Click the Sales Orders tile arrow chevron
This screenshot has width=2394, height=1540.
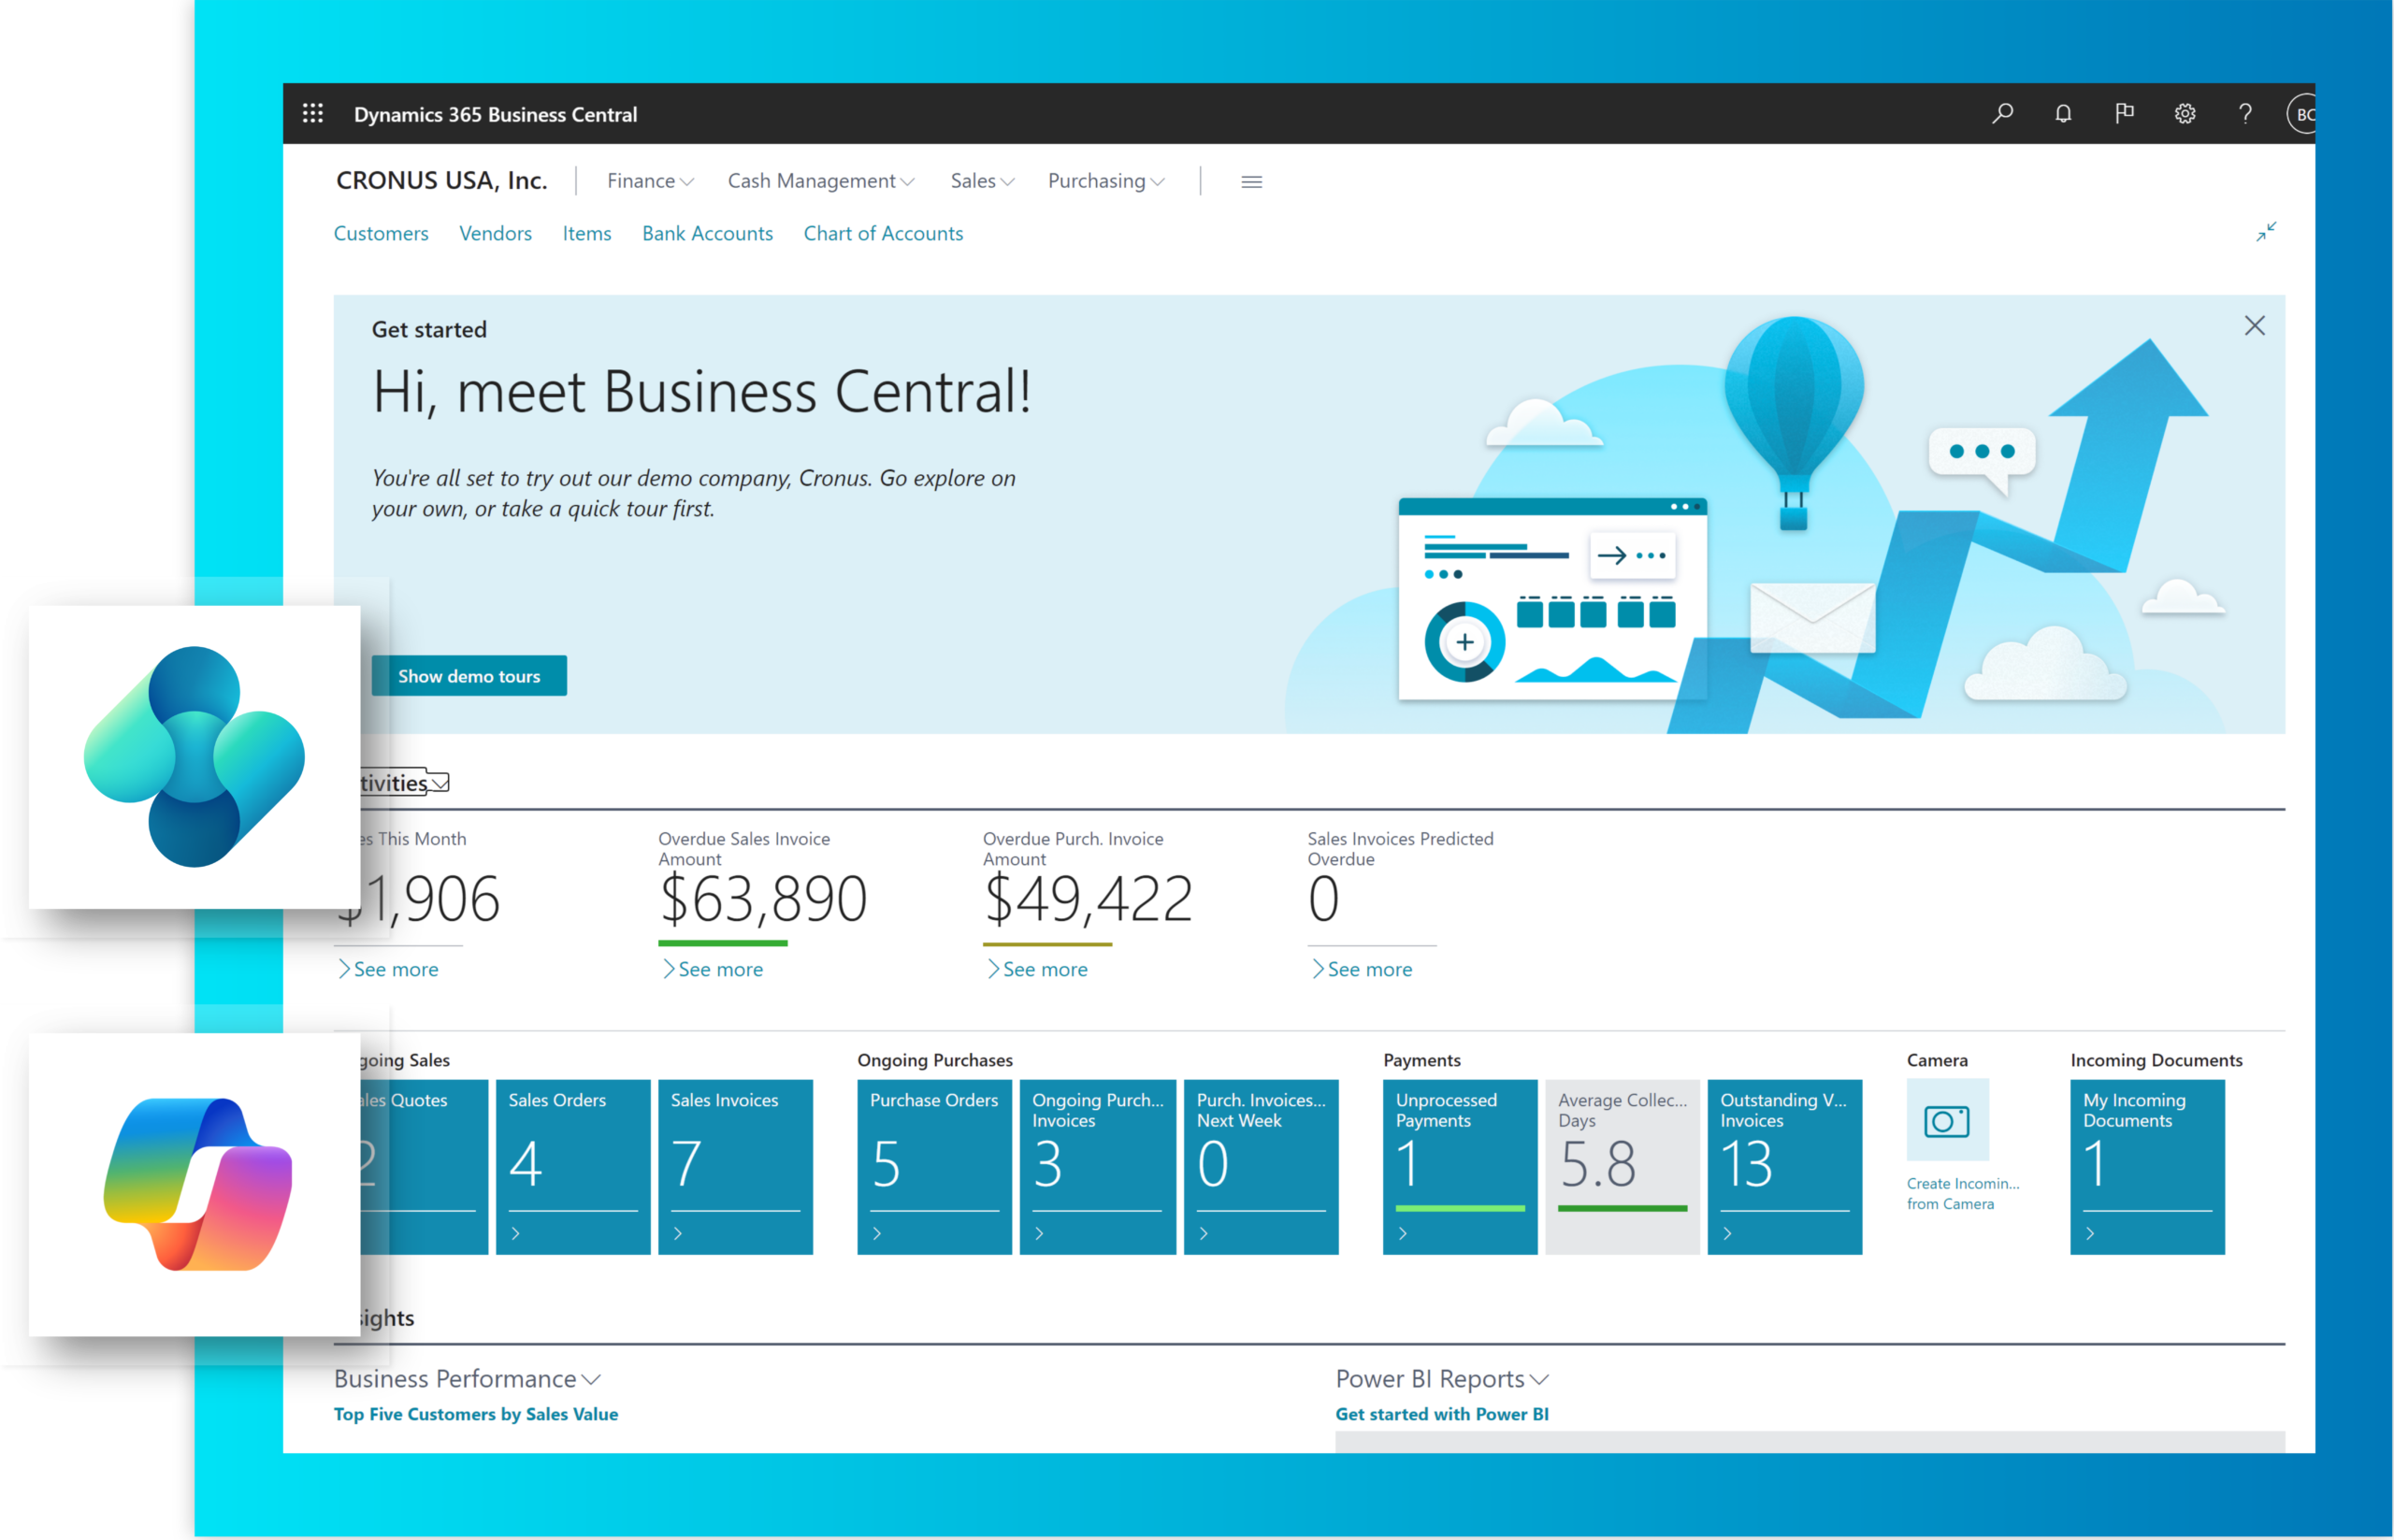tap(516, 1233)
